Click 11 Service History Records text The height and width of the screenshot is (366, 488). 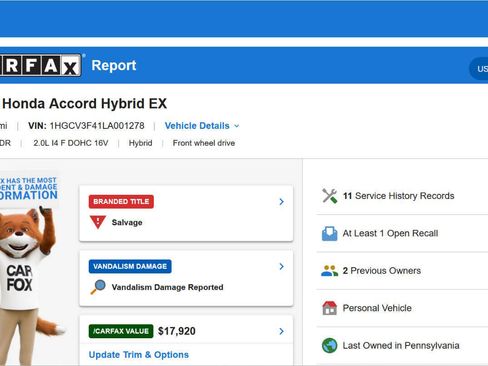point(398,196)
